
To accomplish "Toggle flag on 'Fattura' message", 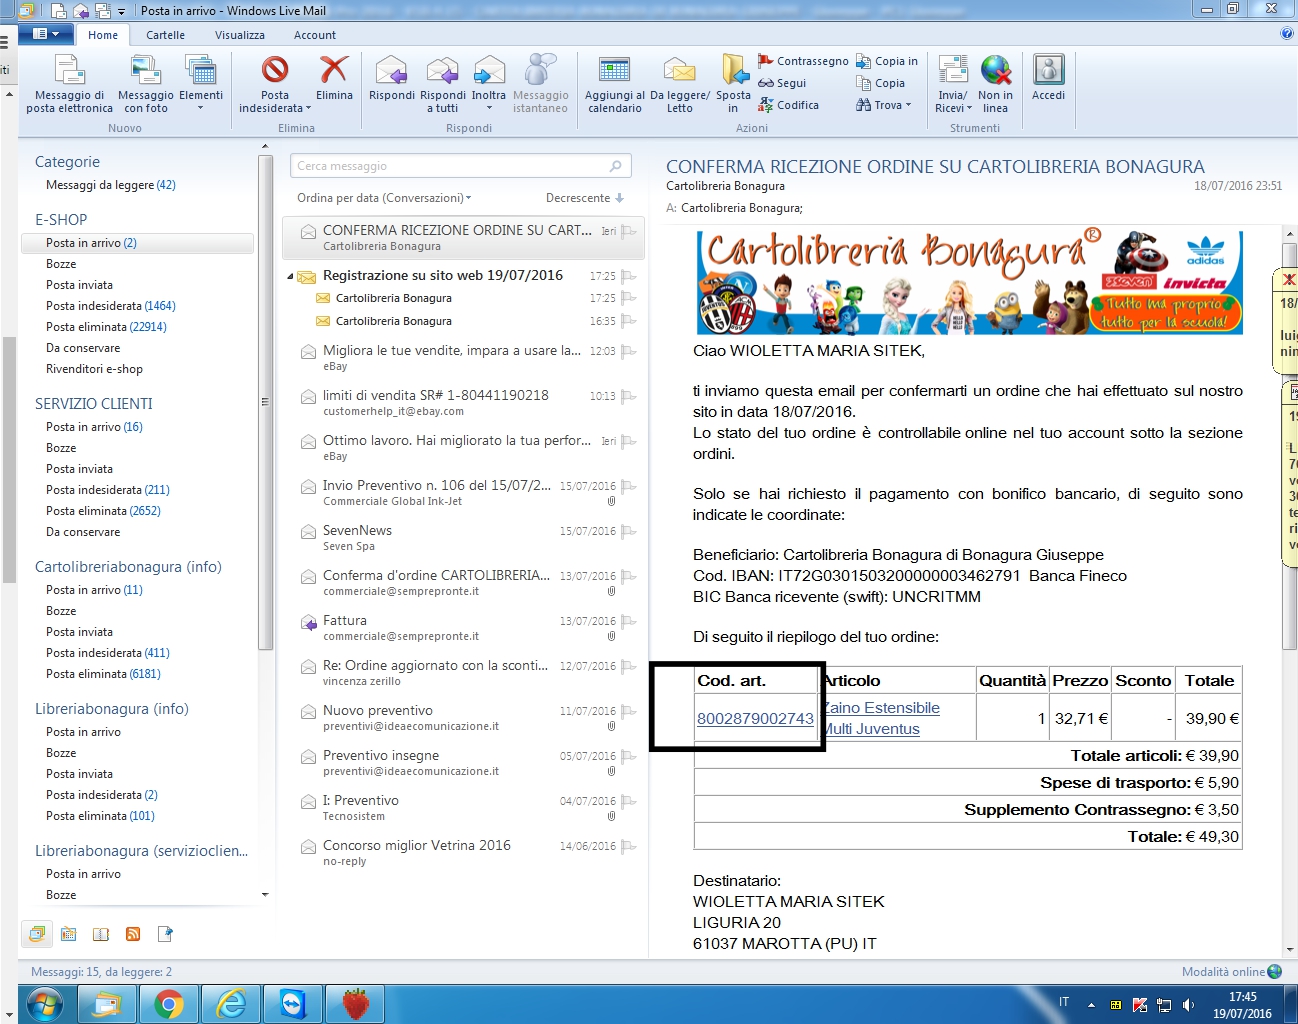I will (629, 622).
